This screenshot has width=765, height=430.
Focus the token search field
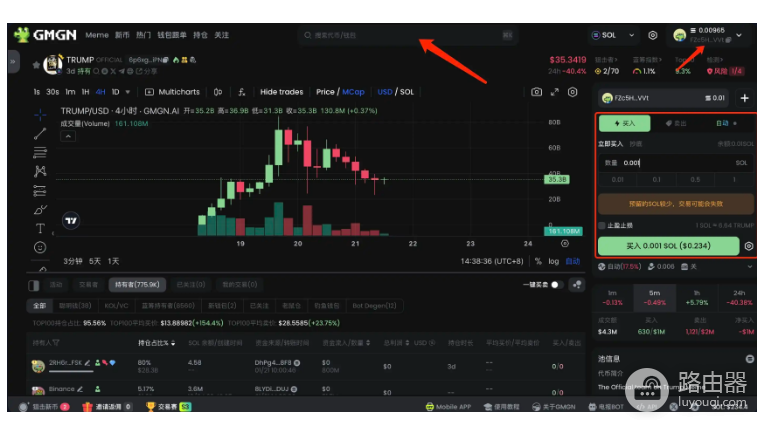click(407, 35)
